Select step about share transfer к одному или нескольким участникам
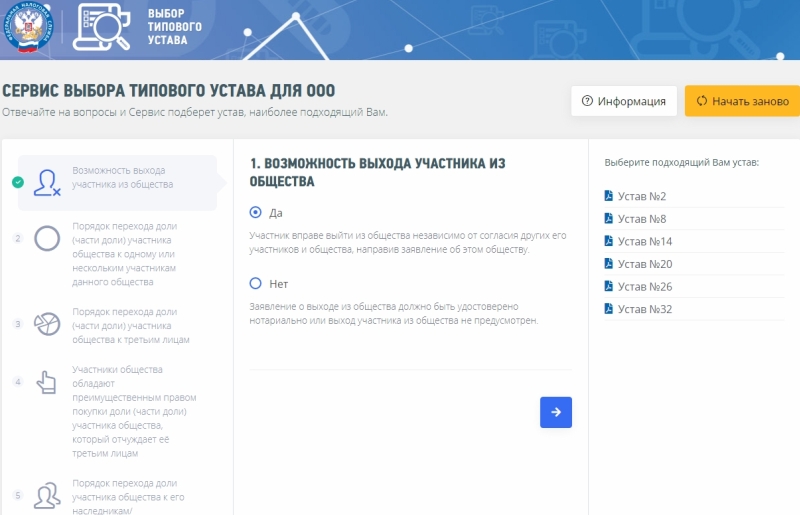This screenshot has height=515, width=800. pyautogui.click(x=124, y=254)
